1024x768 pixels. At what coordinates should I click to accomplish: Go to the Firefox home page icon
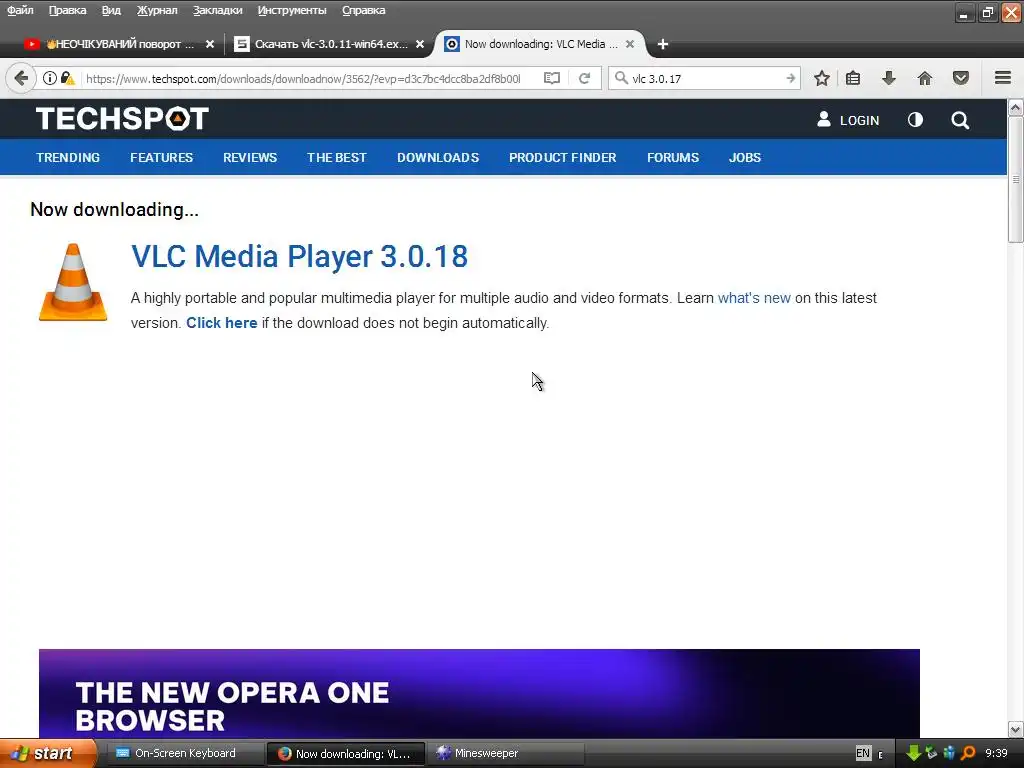point(925,78)
